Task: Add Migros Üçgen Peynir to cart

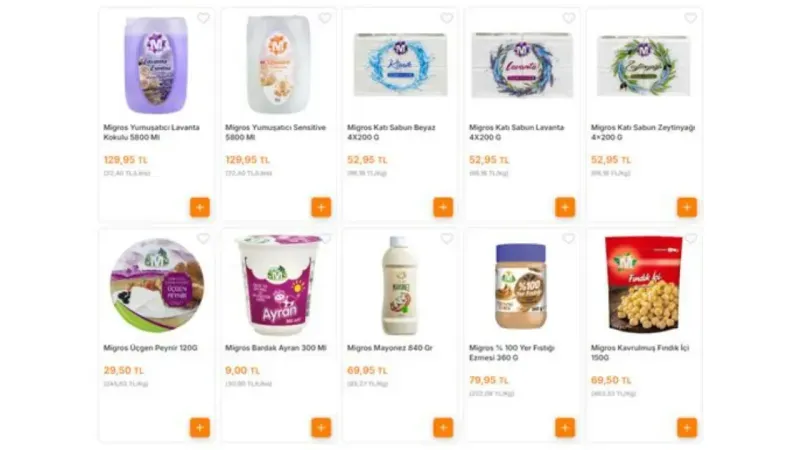Action: [199, 427]
